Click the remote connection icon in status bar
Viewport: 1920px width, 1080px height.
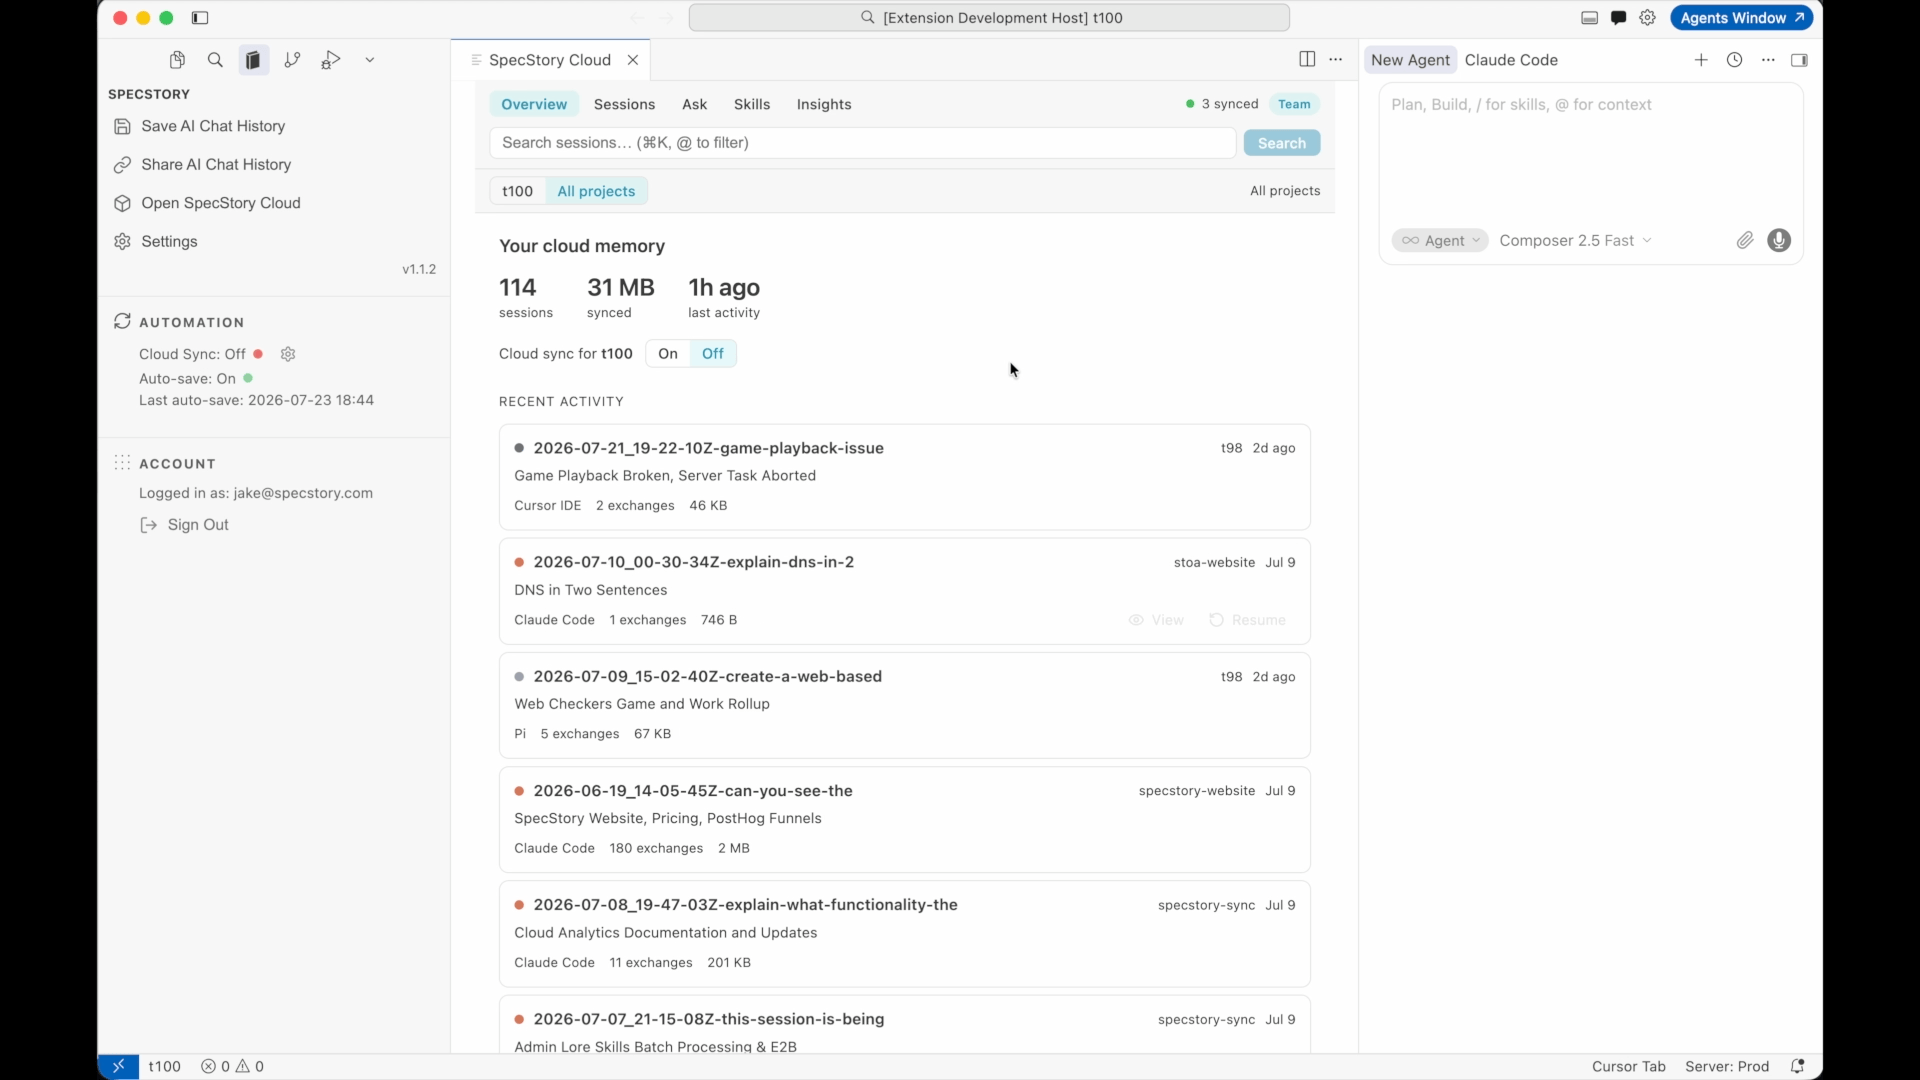point(118,1066)
